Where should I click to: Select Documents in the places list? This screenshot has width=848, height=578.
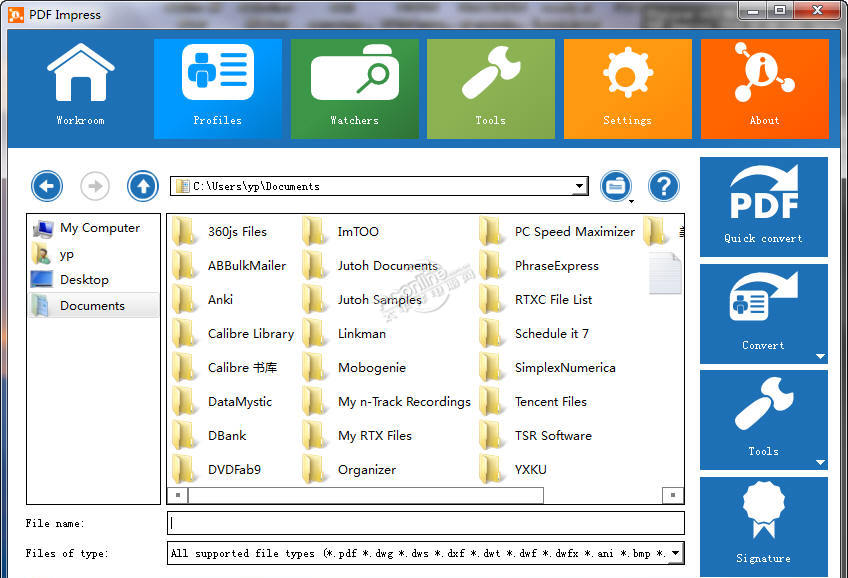point(94,305)
